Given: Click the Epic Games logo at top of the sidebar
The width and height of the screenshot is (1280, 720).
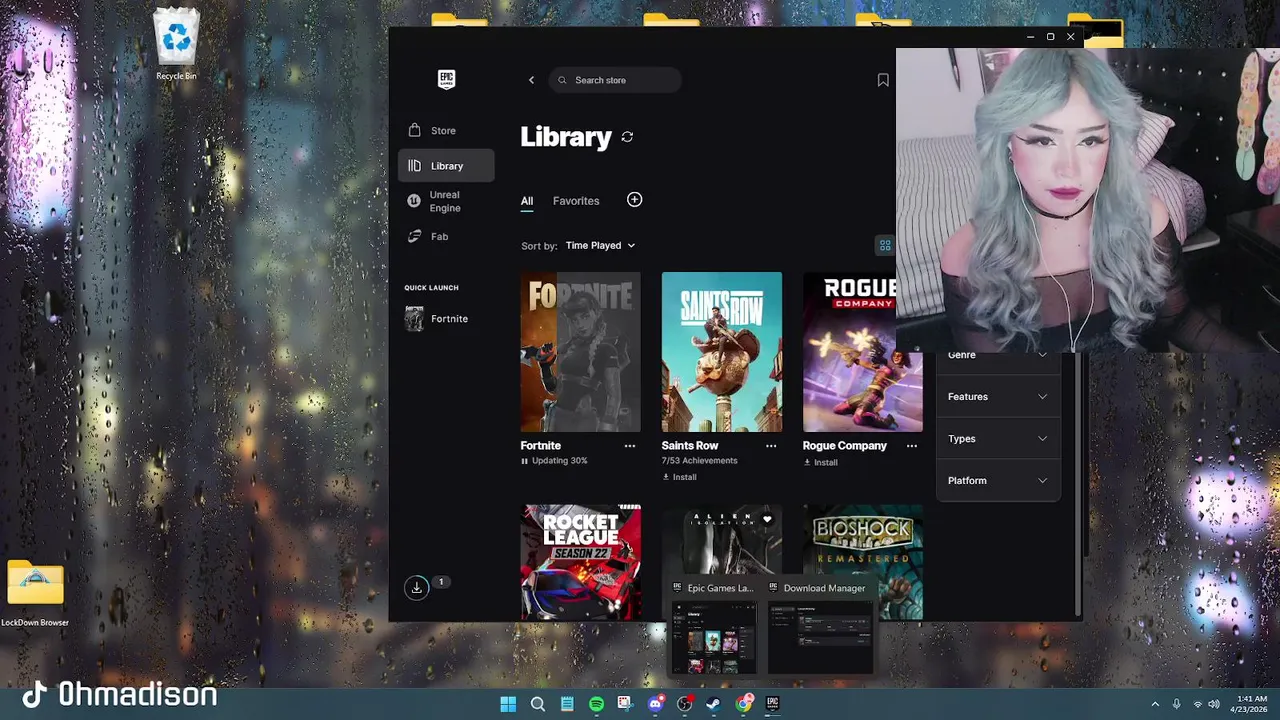Looking at the screenshot, I should coord(447,80).
